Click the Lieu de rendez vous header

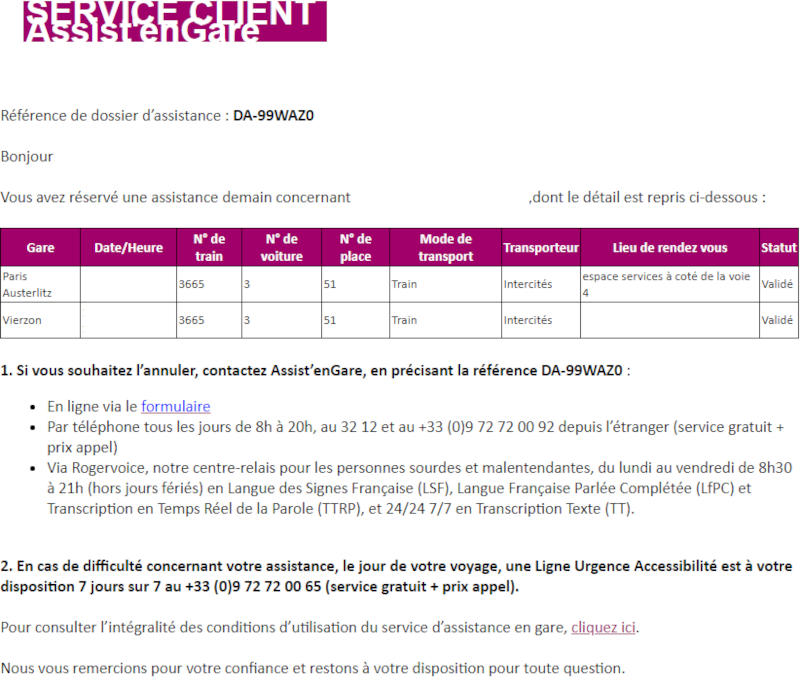click(x=670, y=248)
